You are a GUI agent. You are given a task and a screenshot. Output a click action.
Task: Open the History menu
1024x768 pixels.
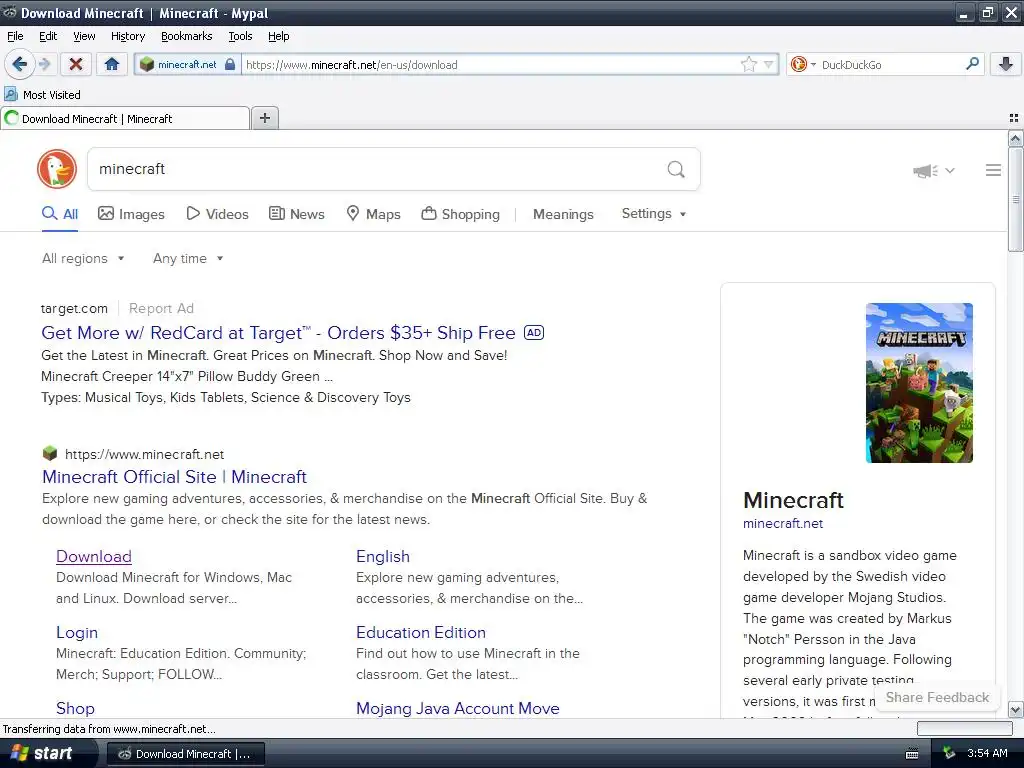click(x=127, y=36)
